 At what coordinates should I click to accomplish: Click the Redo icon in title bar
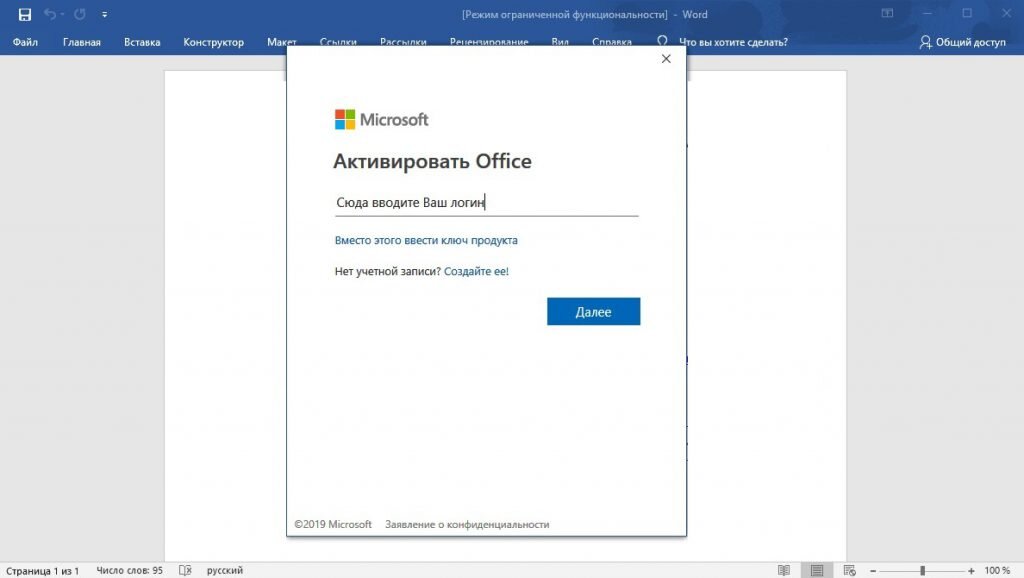coord(80,14)
